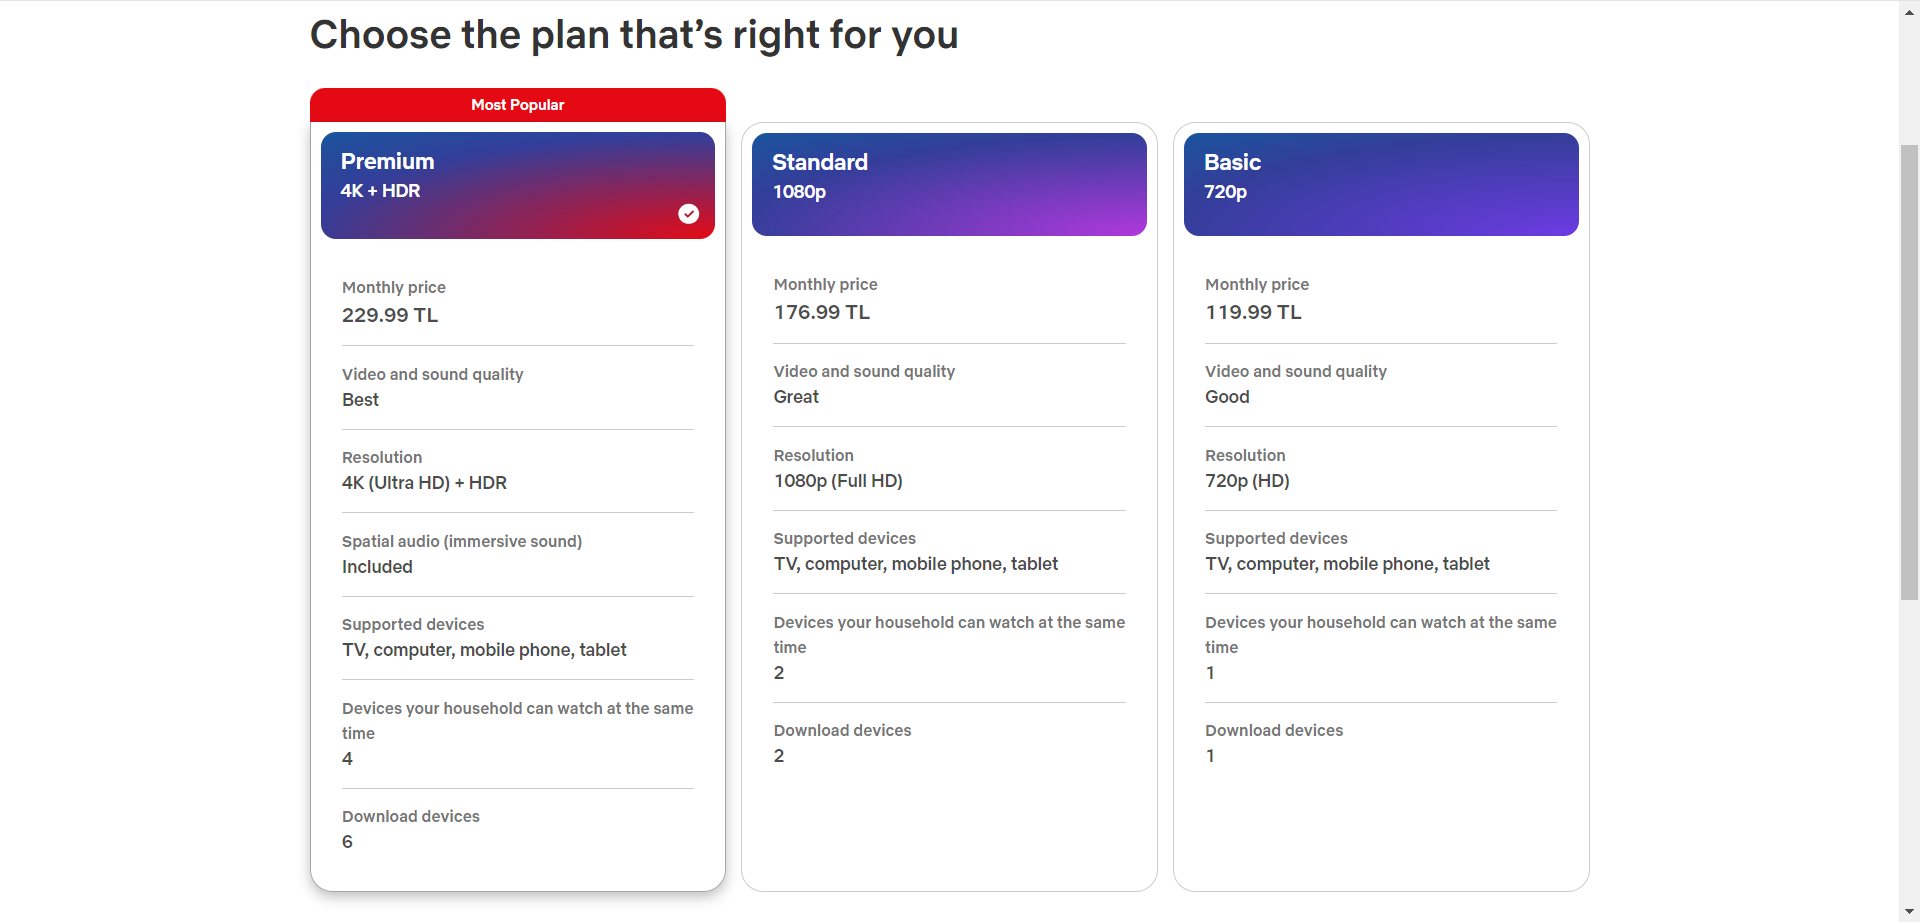Click Basic's Supported devices list text

pos(1347,564)
